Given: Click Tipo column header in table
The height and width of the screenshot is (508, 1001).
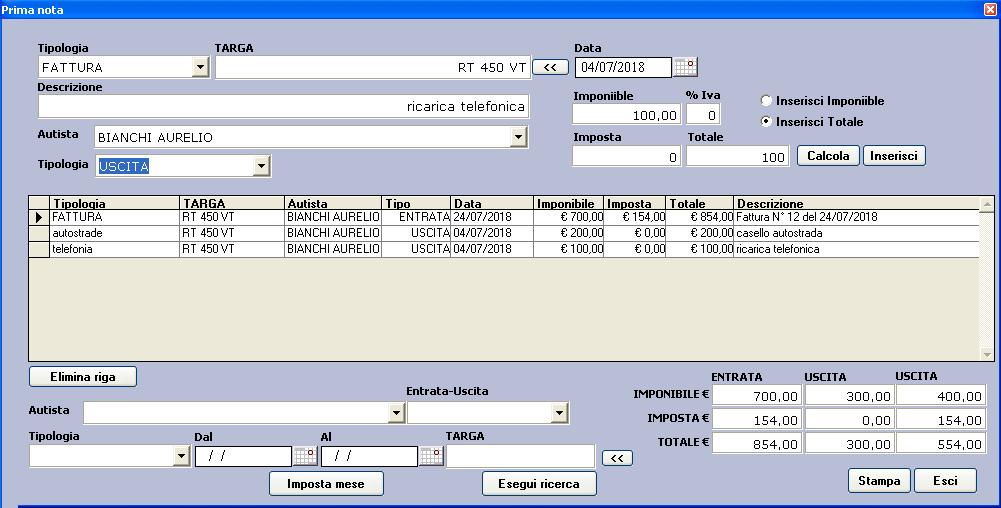Looking at the screenshot, I should [x=416, y=204].
